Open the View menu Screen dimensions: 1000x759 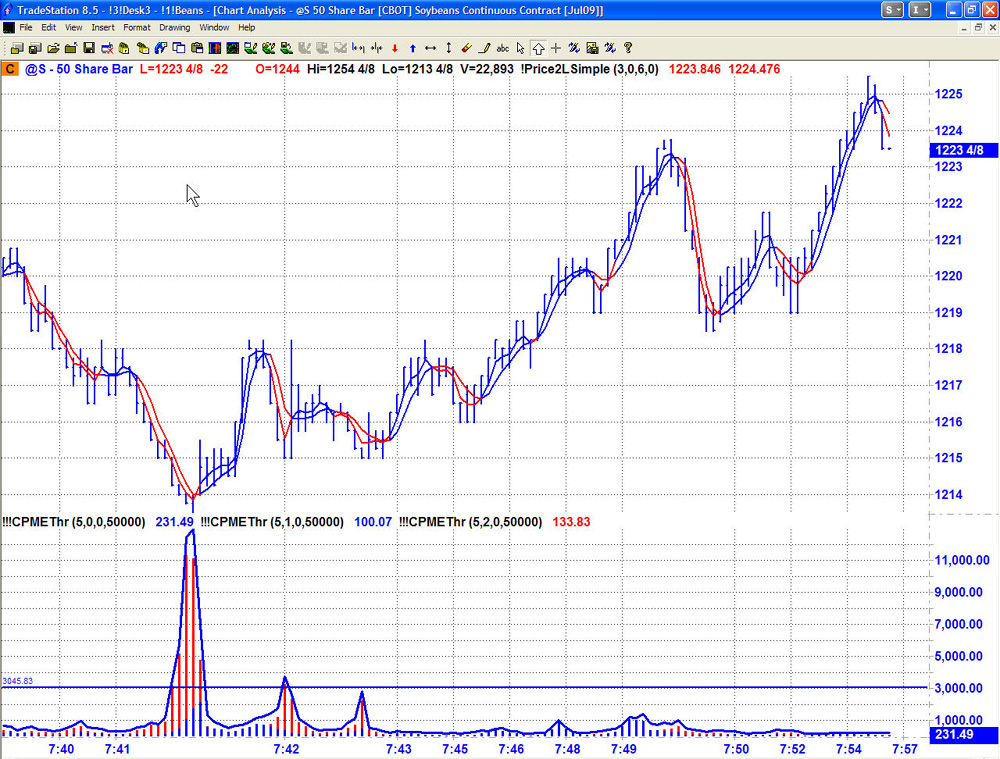73,27
